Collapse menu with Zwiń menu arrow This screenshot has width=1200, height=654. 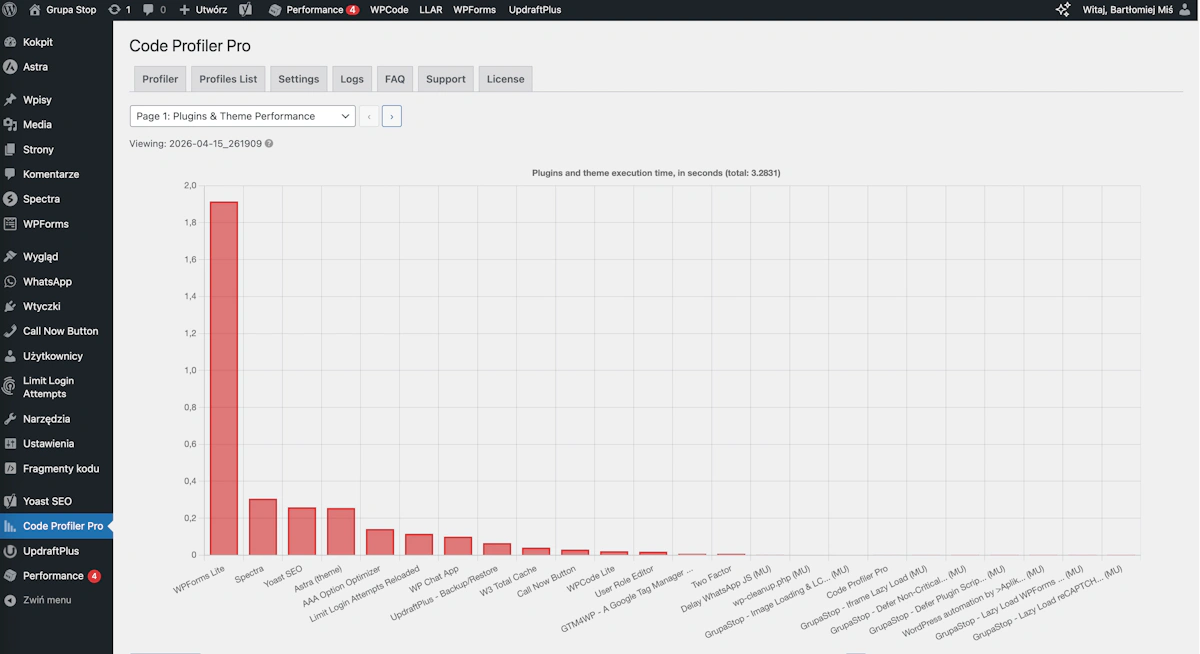[10, 600]
